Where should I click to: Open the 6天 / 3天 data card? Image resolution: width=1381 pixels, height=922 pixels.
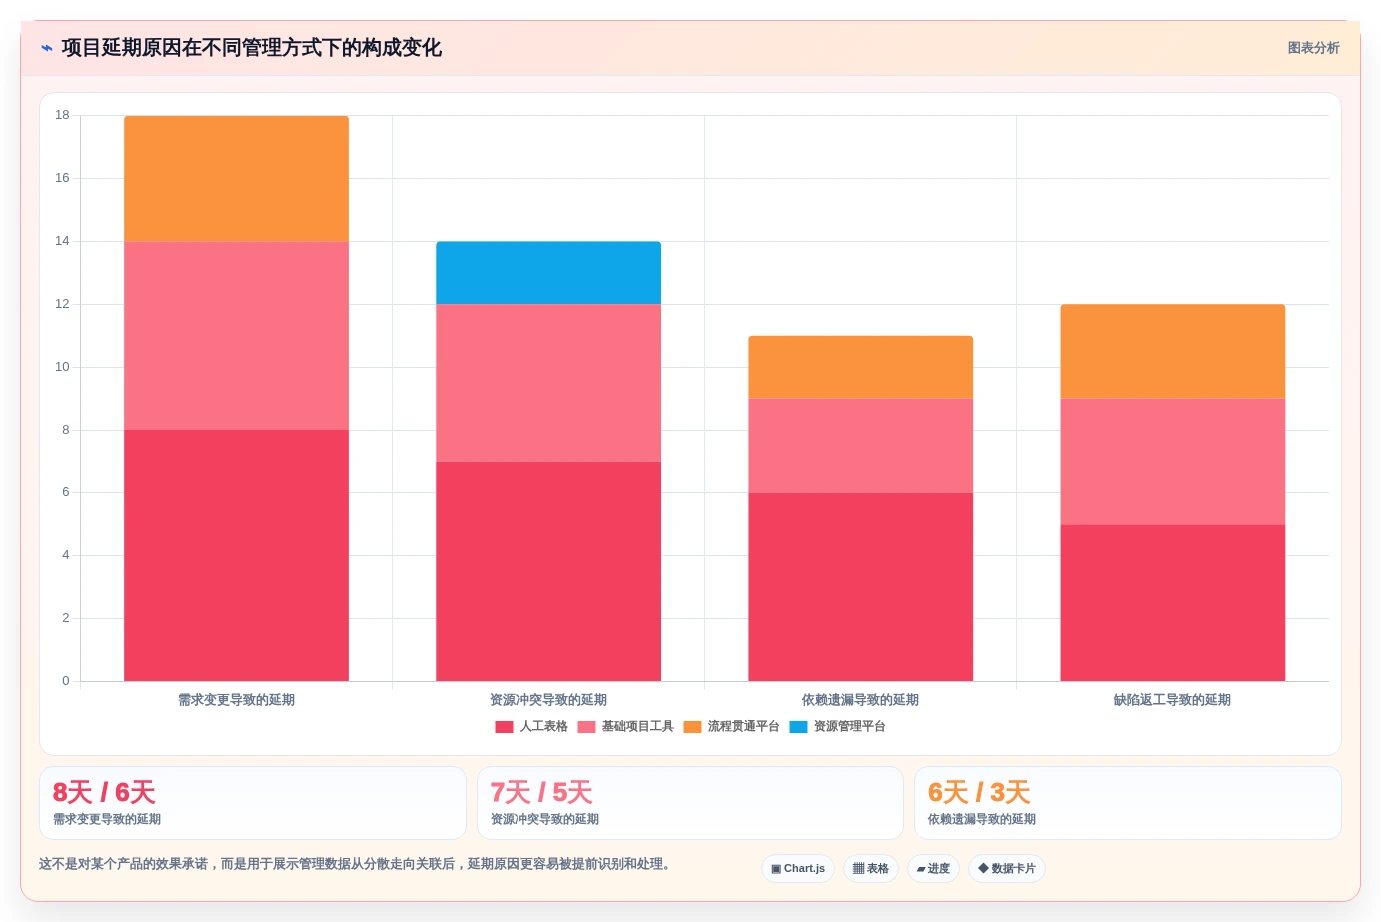[x=1128, y=803]
